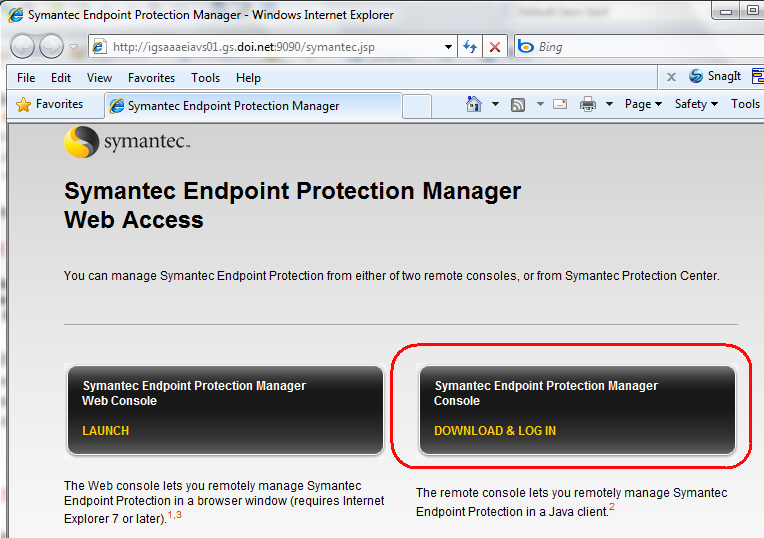This screenshot has width=764, height=538.
Task: Close the SnagIt toolbar with X
Action: 671,77
